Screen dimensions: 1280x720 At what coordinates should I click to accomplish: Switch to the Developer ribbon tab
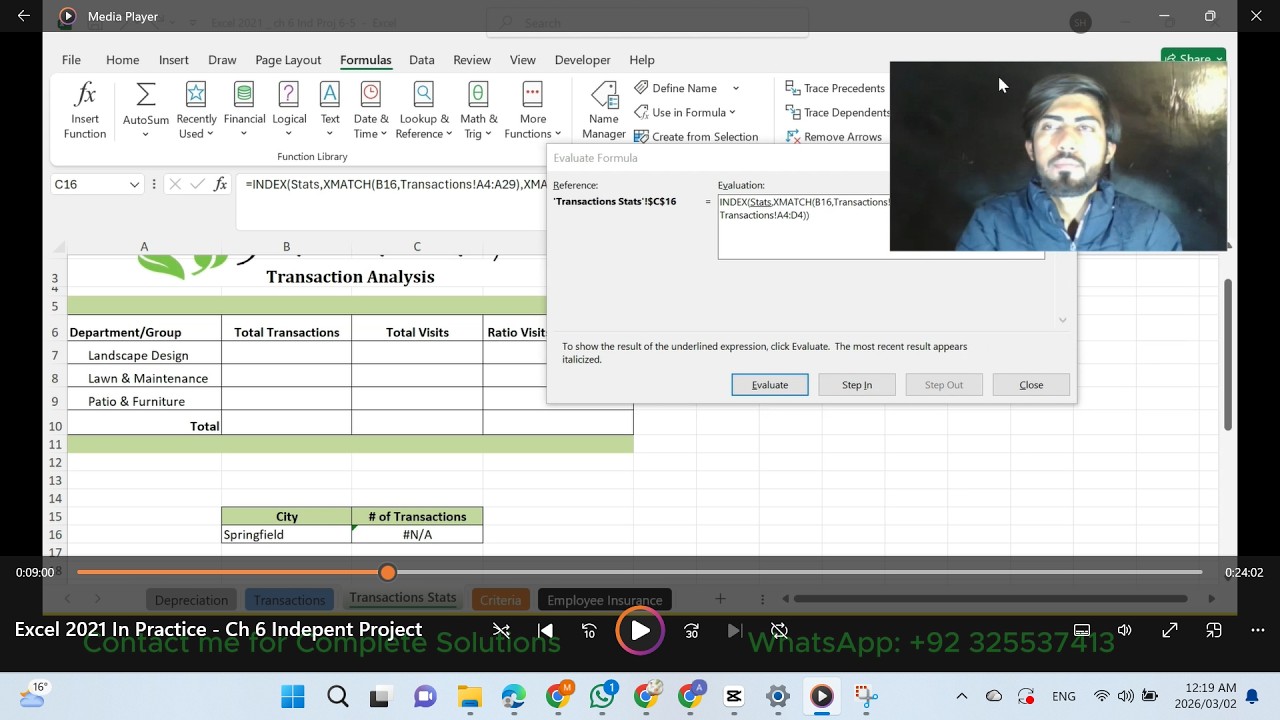click(x=582, y=60)
